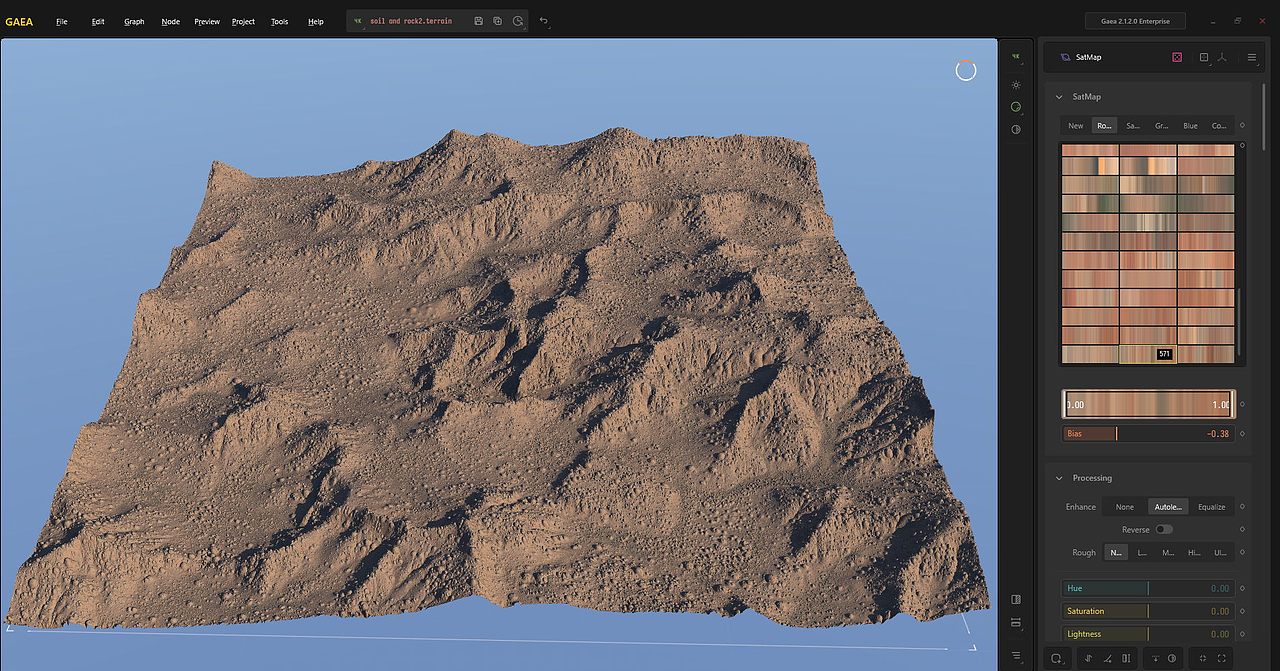Collapse the Processing section
This screenshot has height=671, width=1280.
[x=1059, y=478]
